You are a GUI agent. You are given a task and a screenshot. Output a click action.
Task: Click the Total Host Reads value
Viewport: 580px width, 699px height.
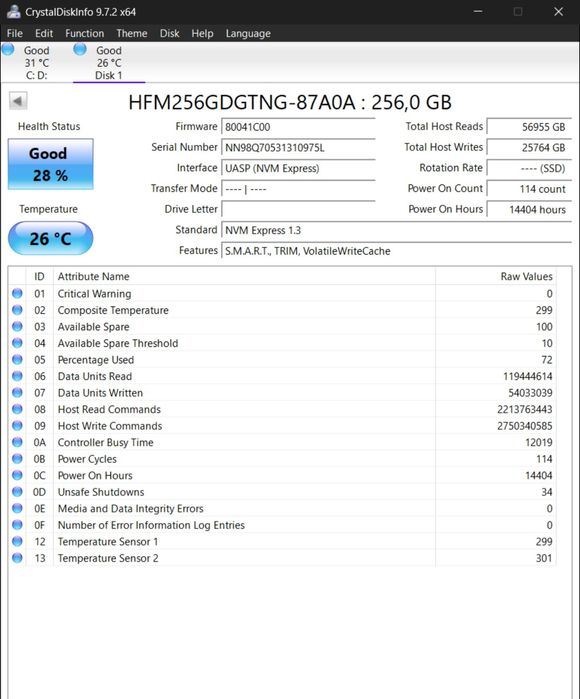[x=529, y=127]
